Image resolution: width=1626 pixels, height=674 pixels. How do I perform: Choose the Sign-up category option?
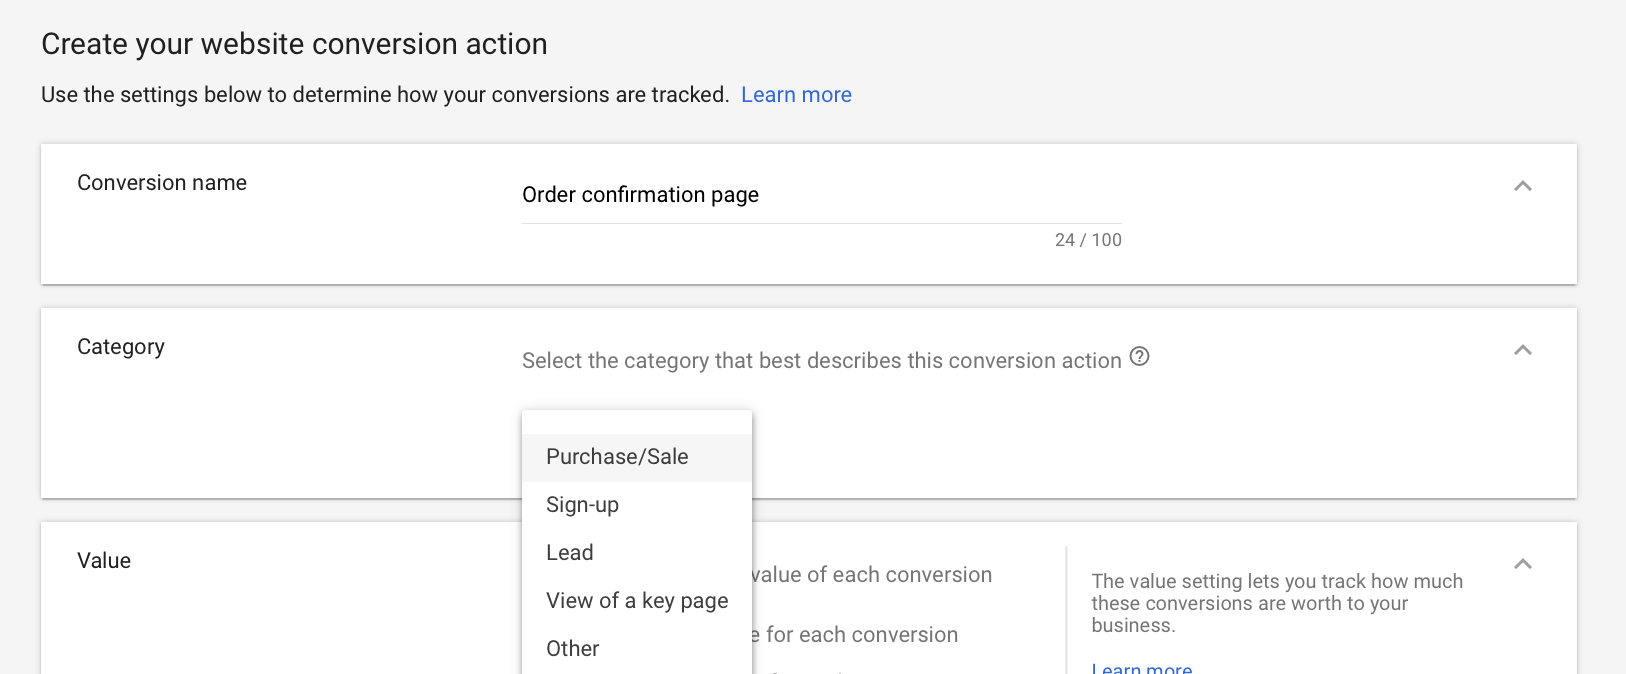(x=637, y=505)
